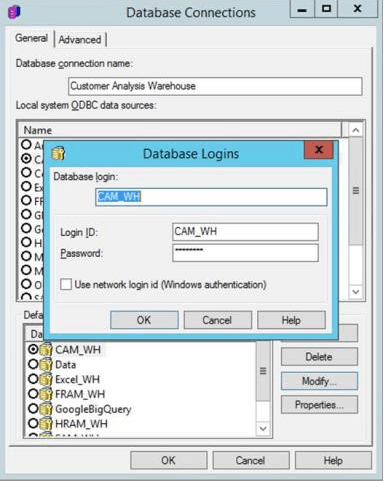Click OK in Database Connections window
385x481 pixels.
pos(168,460)
